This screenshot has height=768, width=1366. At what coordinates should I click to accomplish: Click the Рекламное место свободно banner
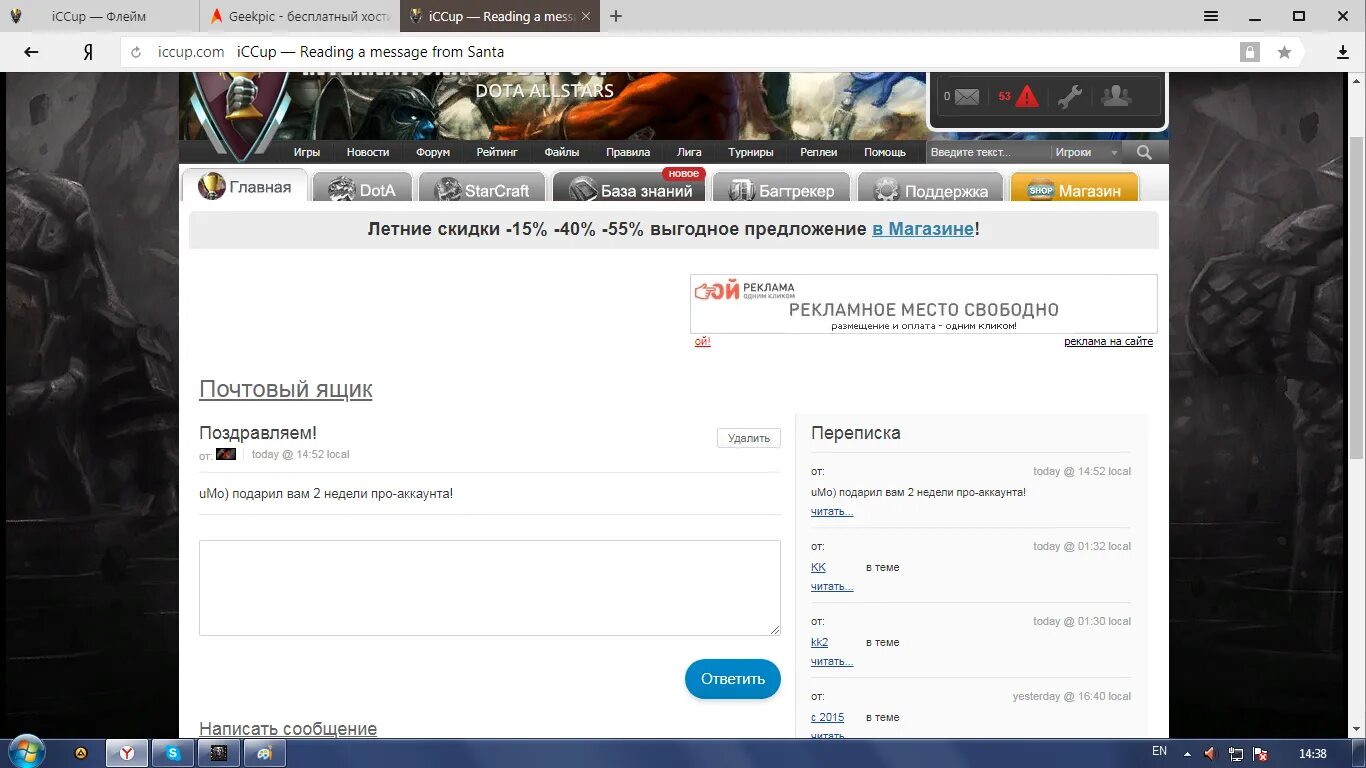click(923, 304)
